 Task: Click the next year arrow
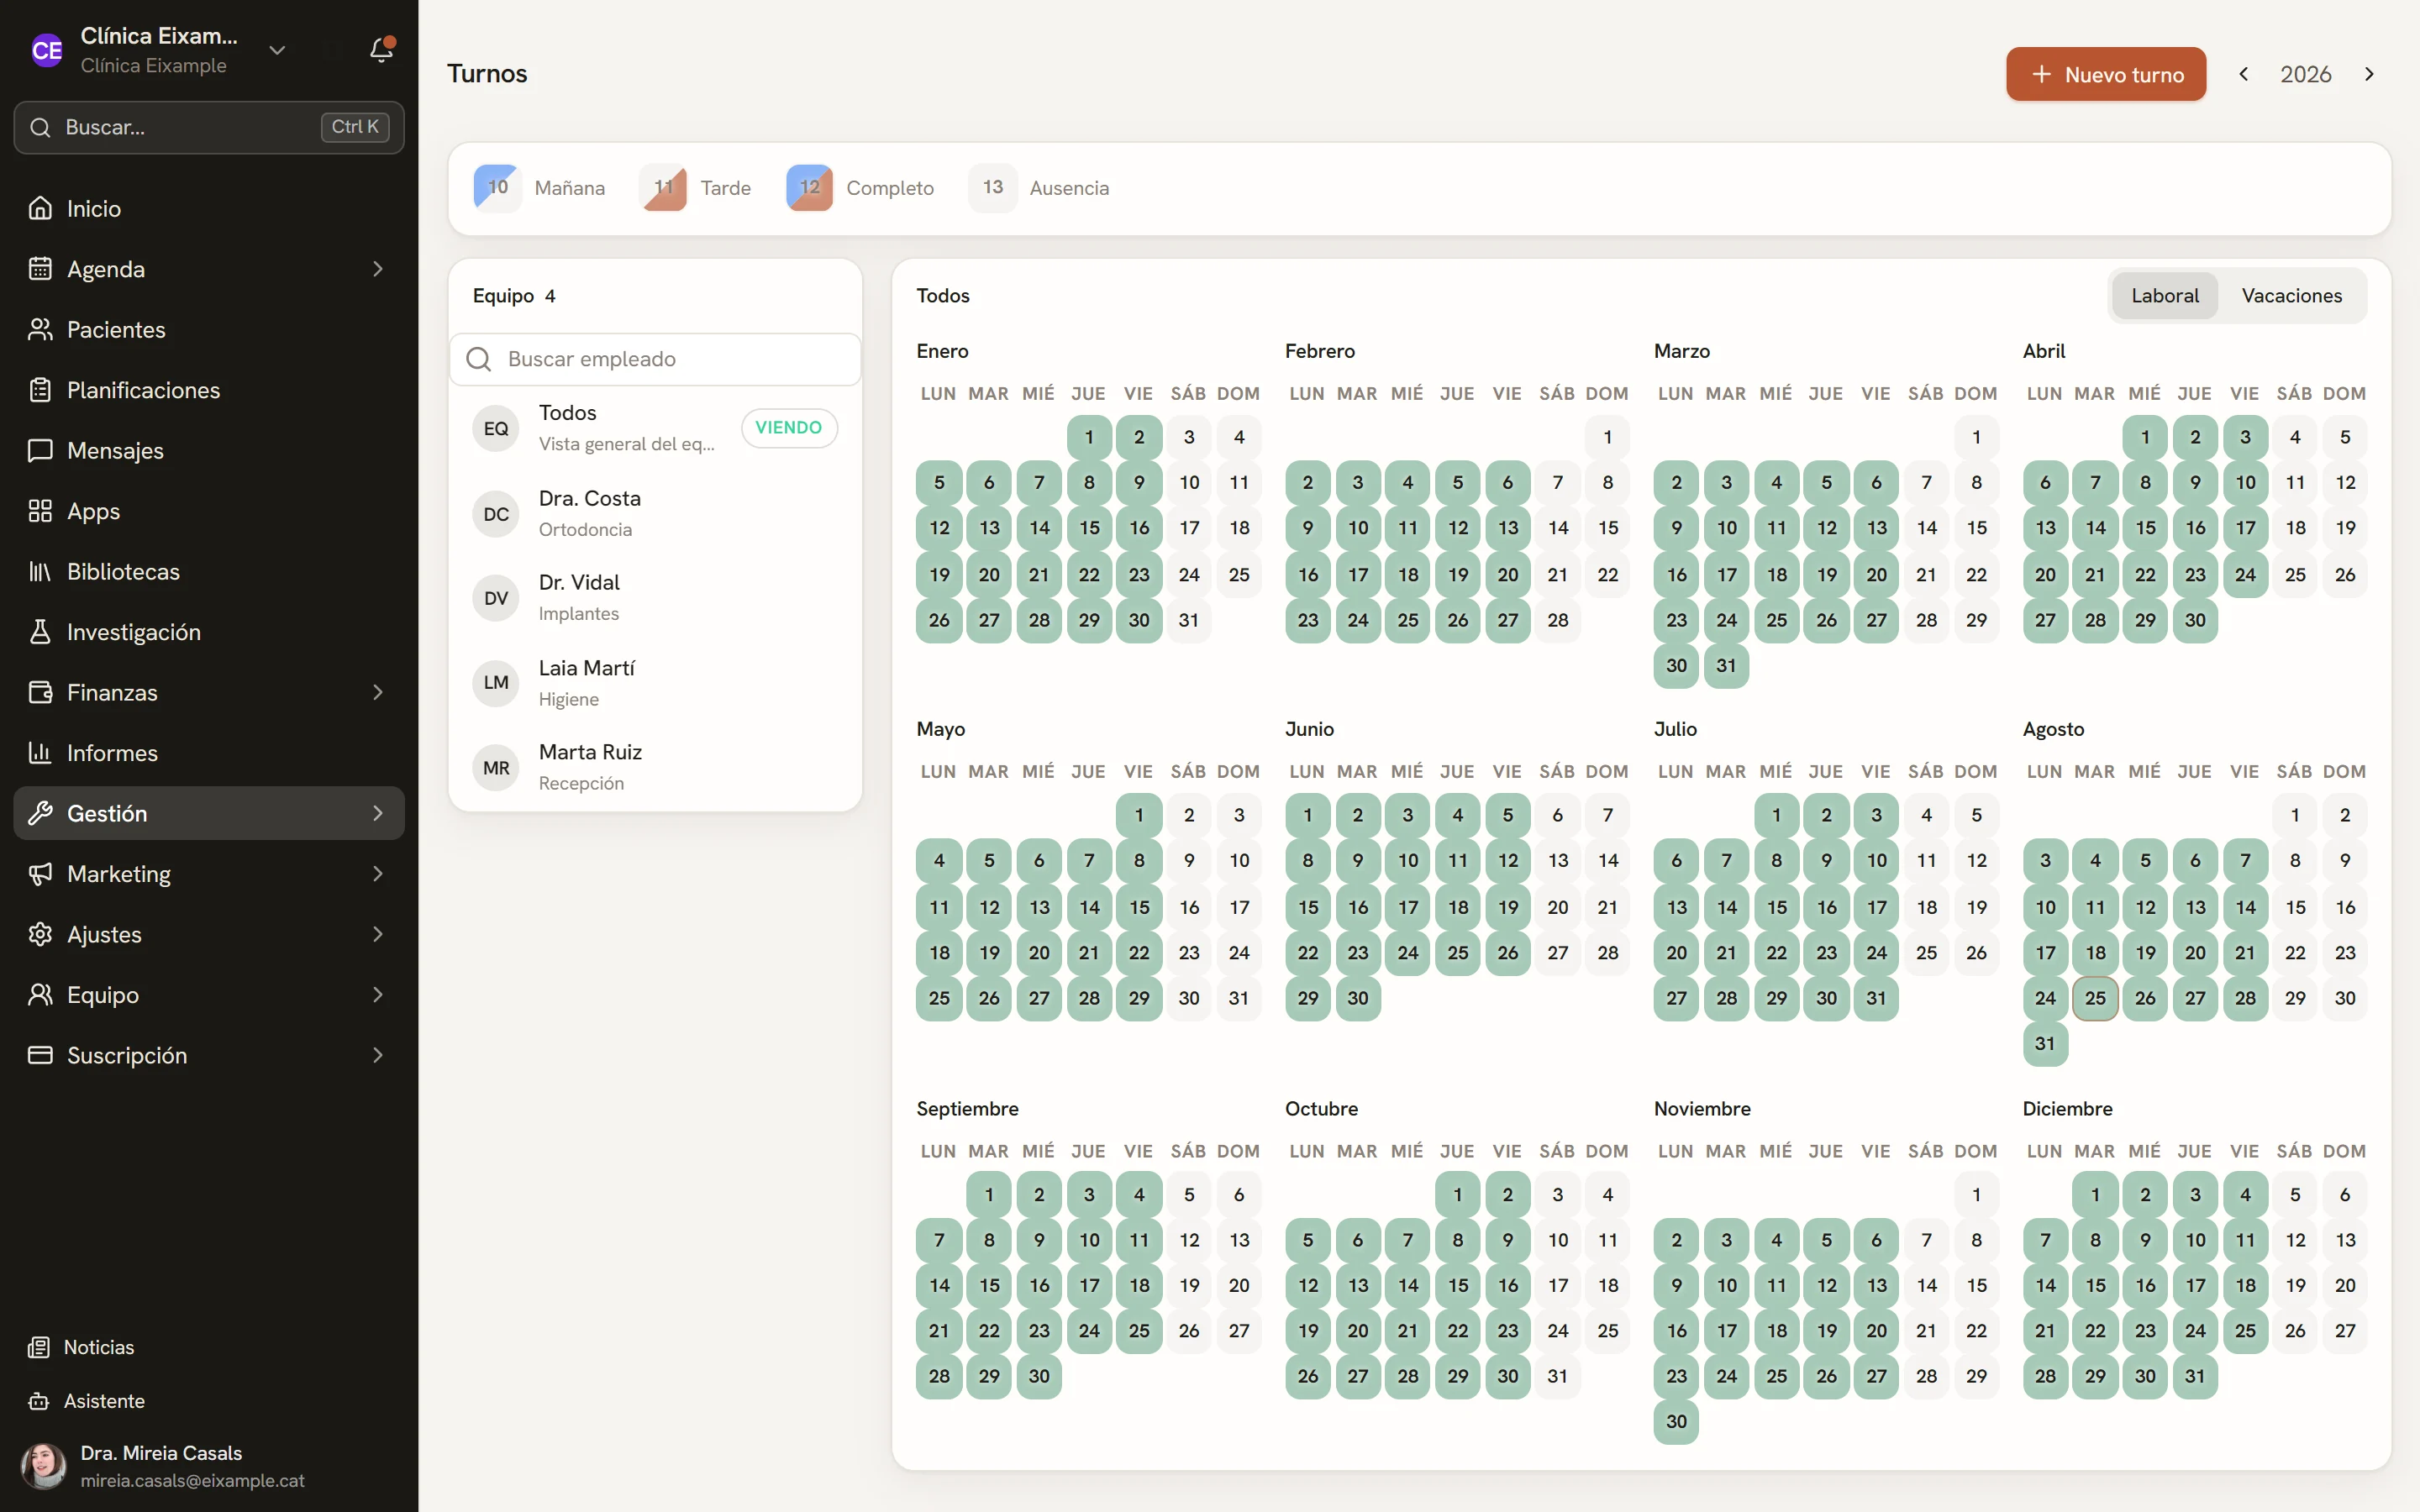tap(2369, 74)
